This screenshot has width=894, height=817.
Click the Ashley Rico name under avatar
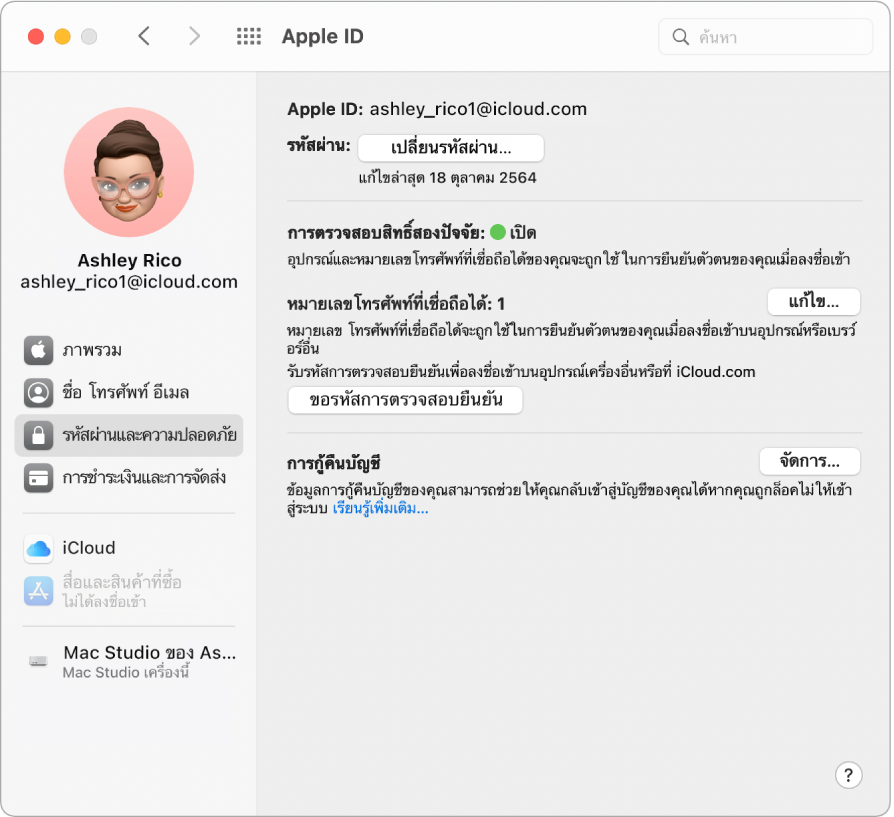point(129,261)
